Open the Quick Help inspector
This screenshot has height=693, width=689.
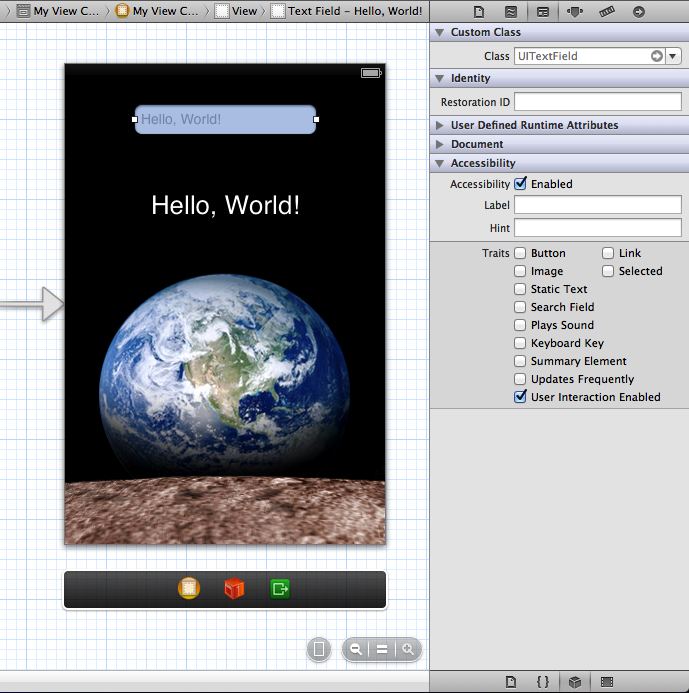[x=510, y=12]
